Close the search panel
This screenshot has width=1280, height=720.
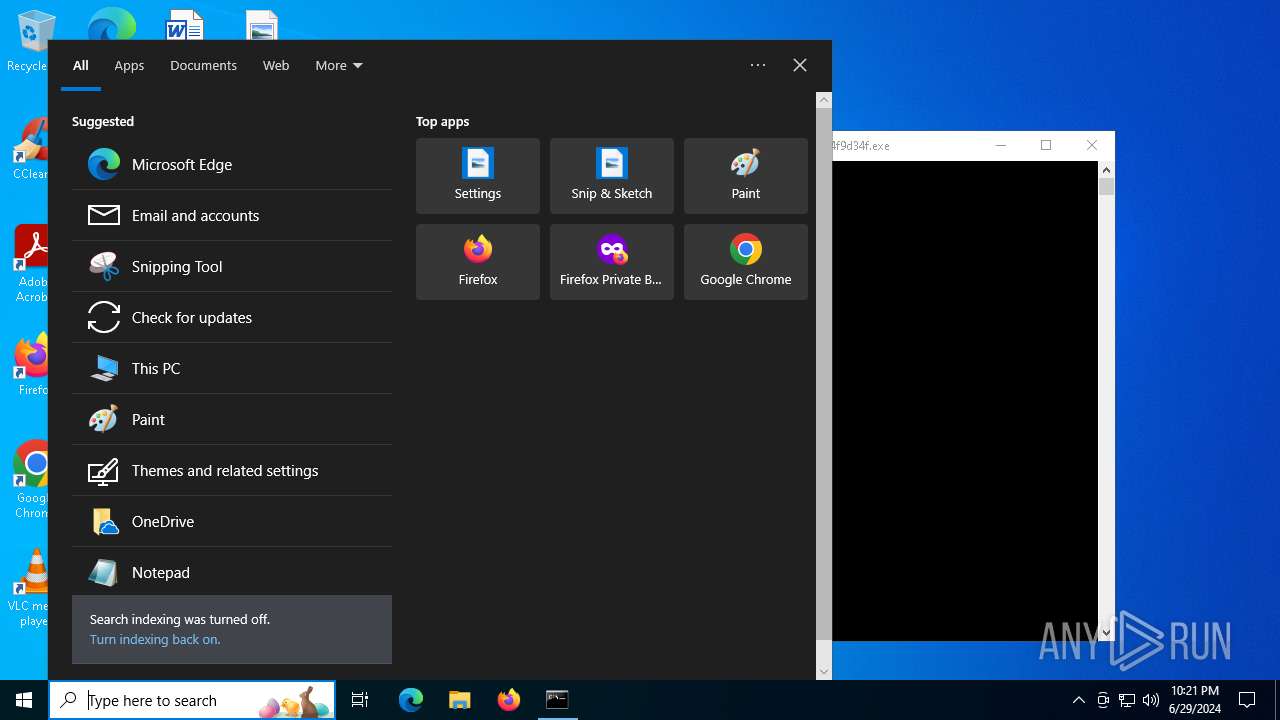[800, 65]
